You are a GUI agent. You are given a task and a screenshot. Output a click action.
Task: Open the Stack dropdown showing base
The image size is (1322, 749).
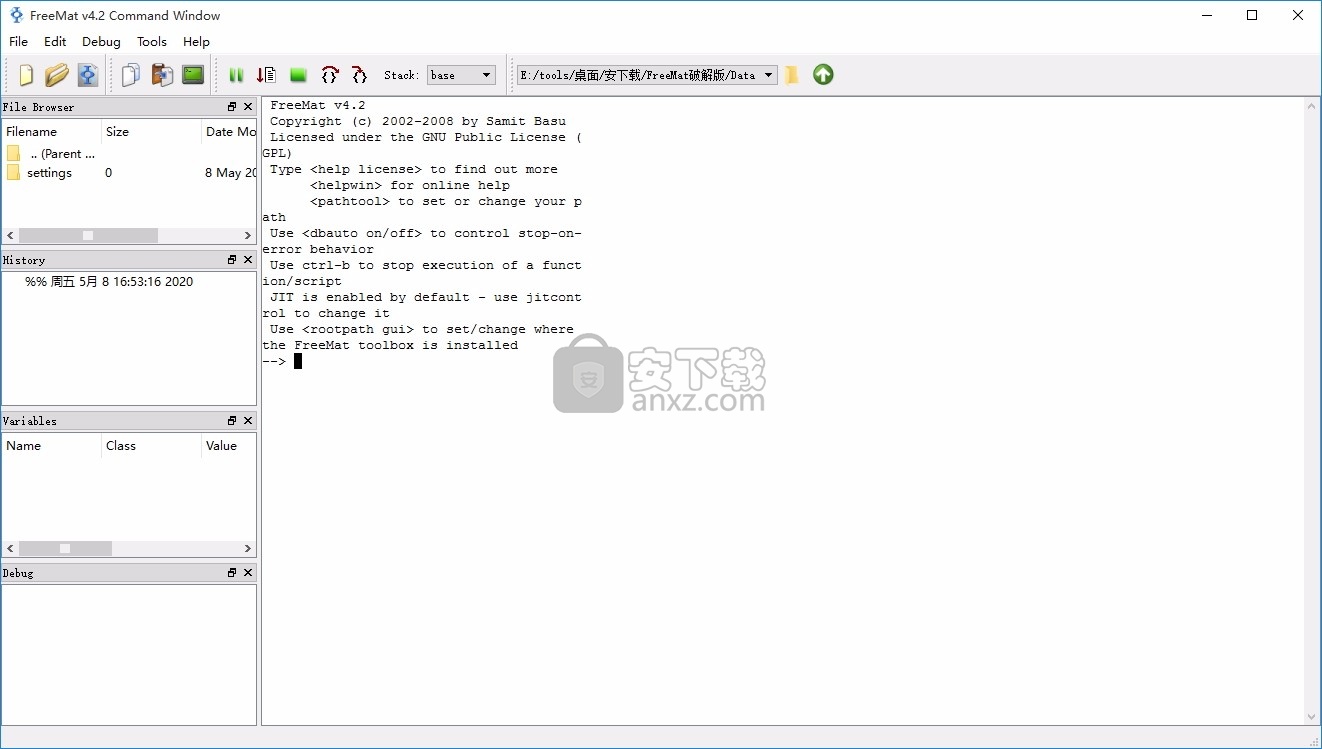click(461, 75)
